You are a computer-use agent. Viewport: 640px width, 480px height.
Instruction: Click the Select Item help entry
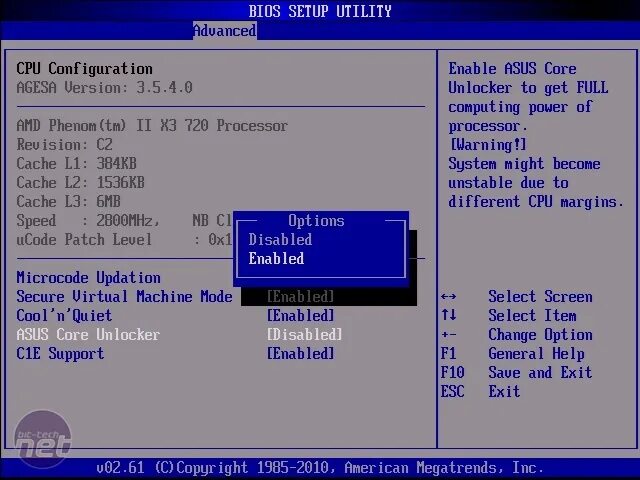(x=532, y=316)
